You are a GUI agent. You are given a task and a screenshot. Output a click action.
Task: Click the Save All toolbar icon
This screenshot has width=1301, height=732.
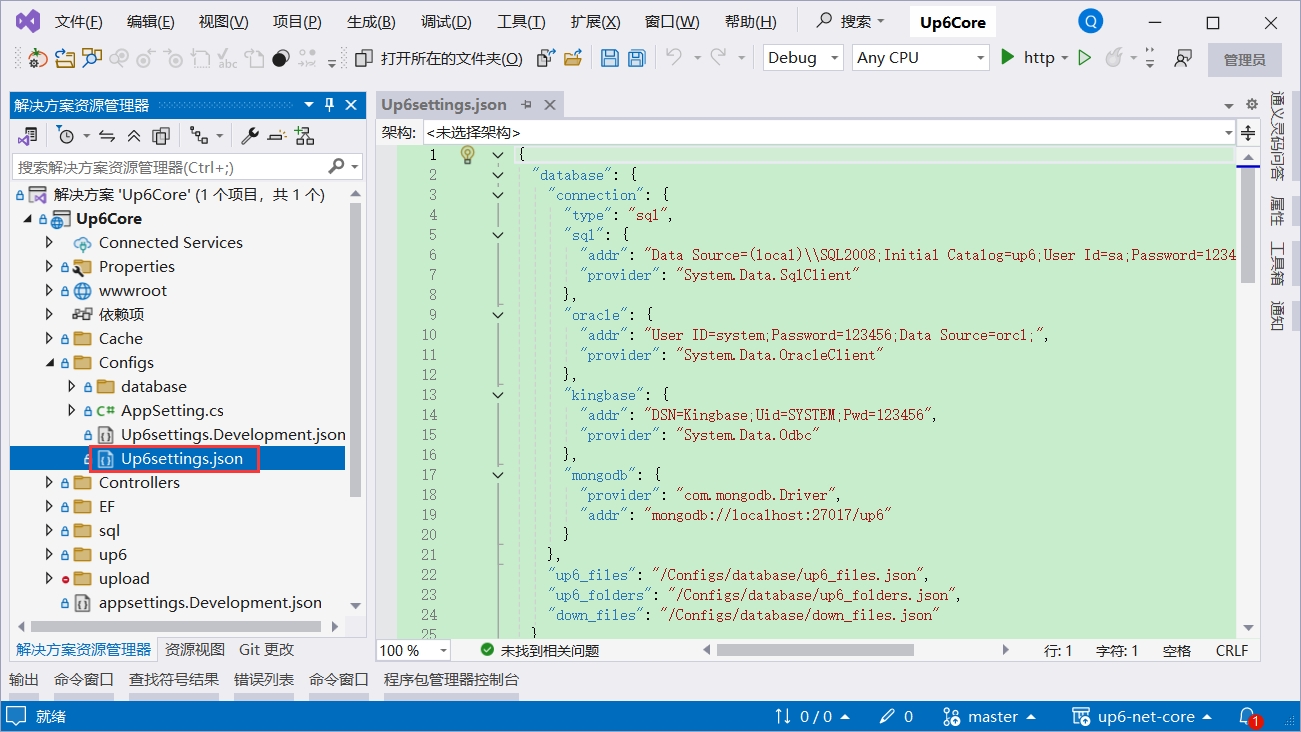[636, 58]
